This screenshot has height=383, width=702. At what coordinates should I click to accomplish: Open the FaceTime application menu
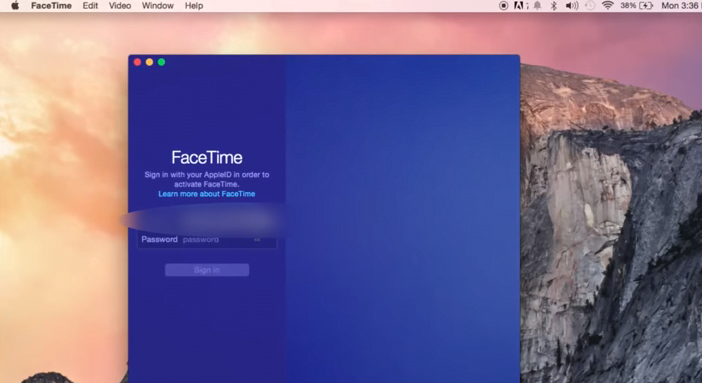(x=51, y=6)
